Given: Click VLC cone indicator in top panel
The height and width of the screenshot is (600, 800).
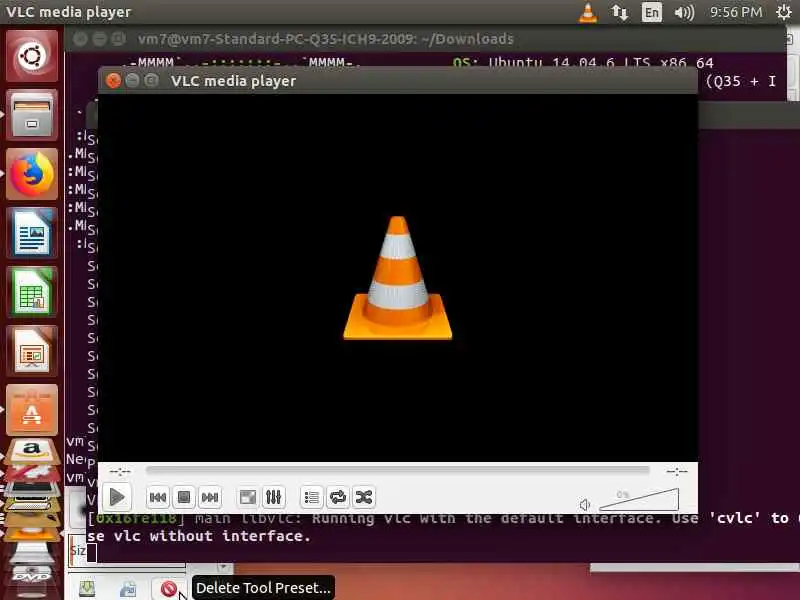Looking at the screenshot, I should click(588, 12).
